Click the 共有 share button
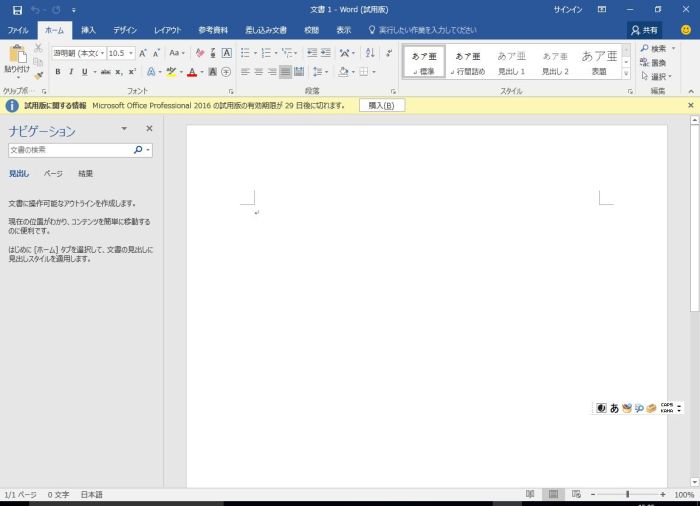700x506 pixels. 645,30
